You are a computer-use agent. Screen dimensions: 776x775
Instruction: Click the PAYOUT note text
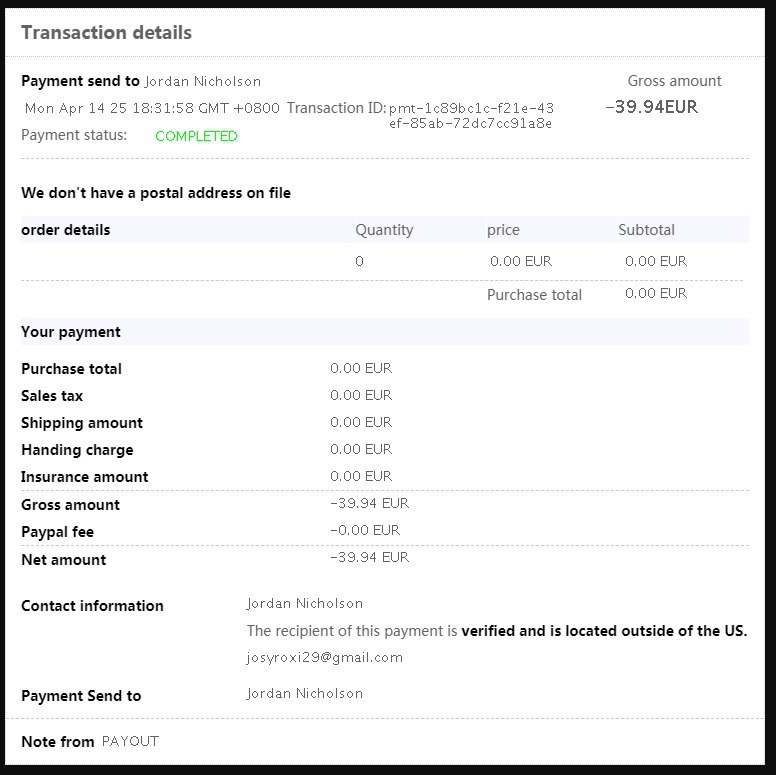[x=130, y=741]
